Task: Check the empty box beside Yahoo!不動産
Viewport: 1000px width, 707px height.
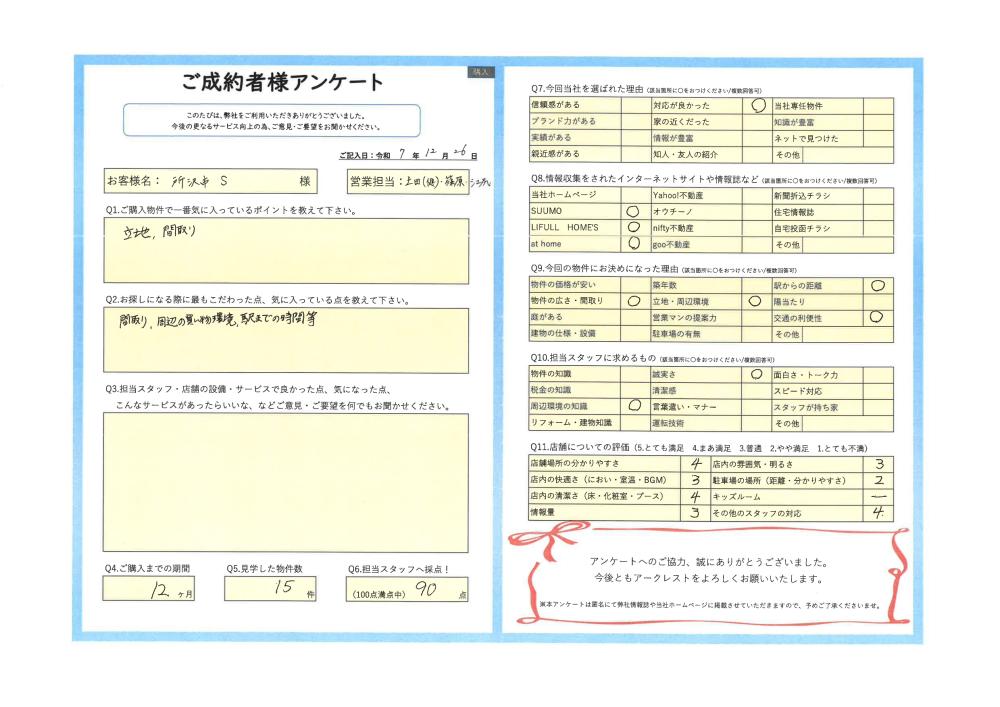Action: pyautogui.click(x=757, y=195)
